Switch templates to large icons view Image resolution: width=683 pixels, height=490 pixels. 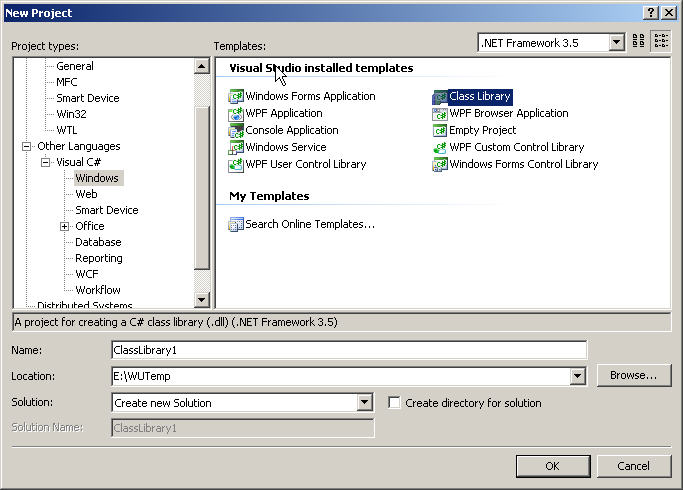[x=639, y=41]
